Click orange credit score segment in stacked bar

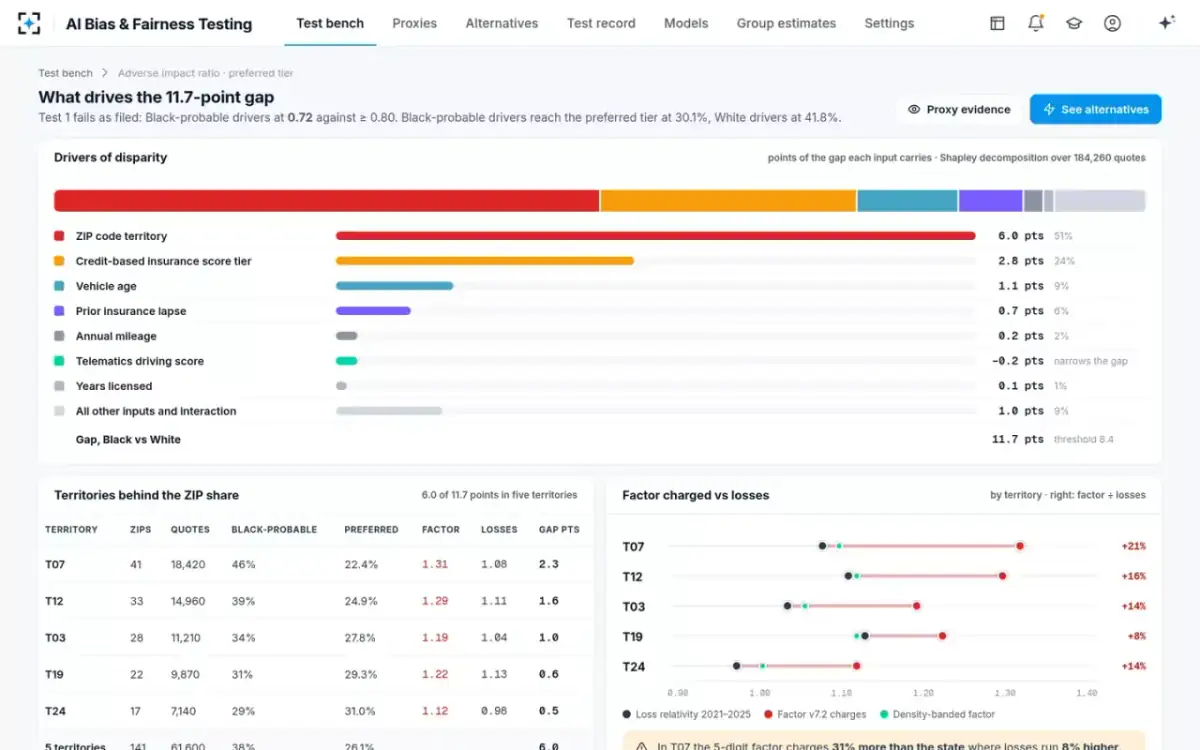(x=728, y=200)
